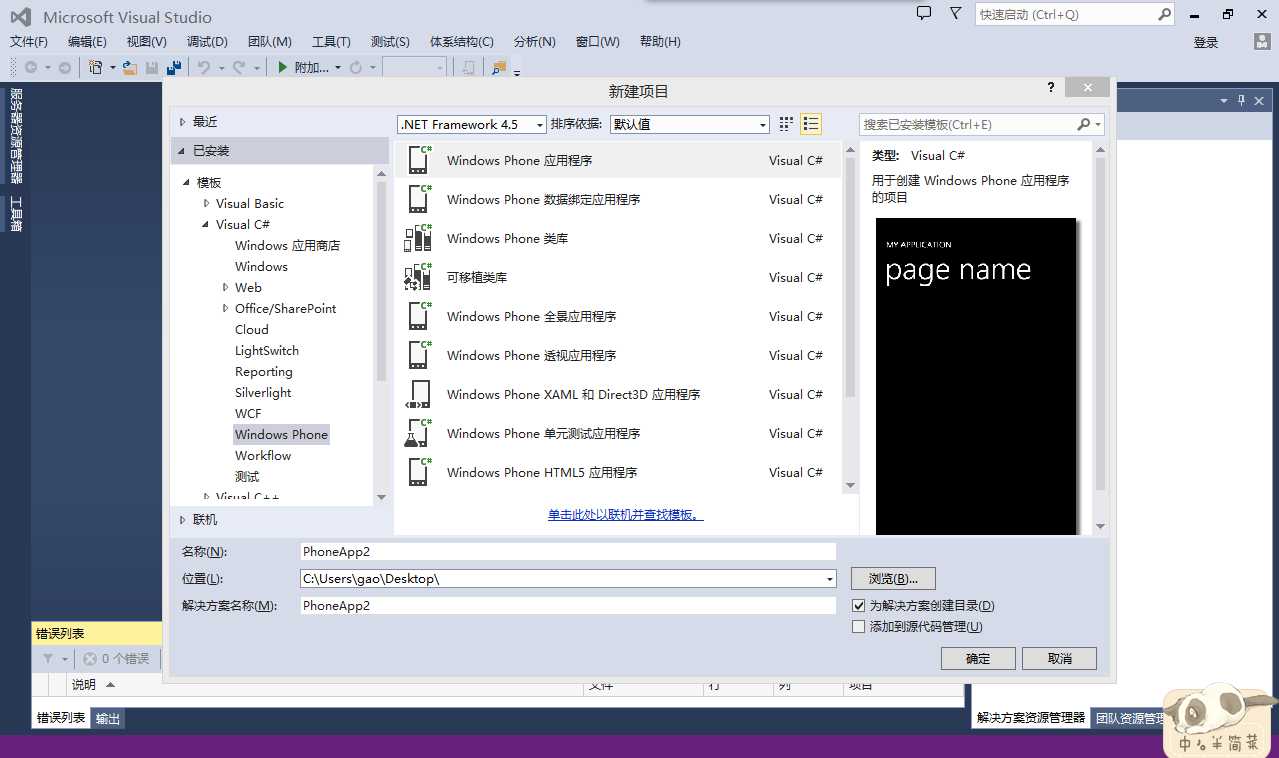The height and width of the screenshot is (758, 1279).
Task: Switch to the 输出 tab
Action: [108, 719]
